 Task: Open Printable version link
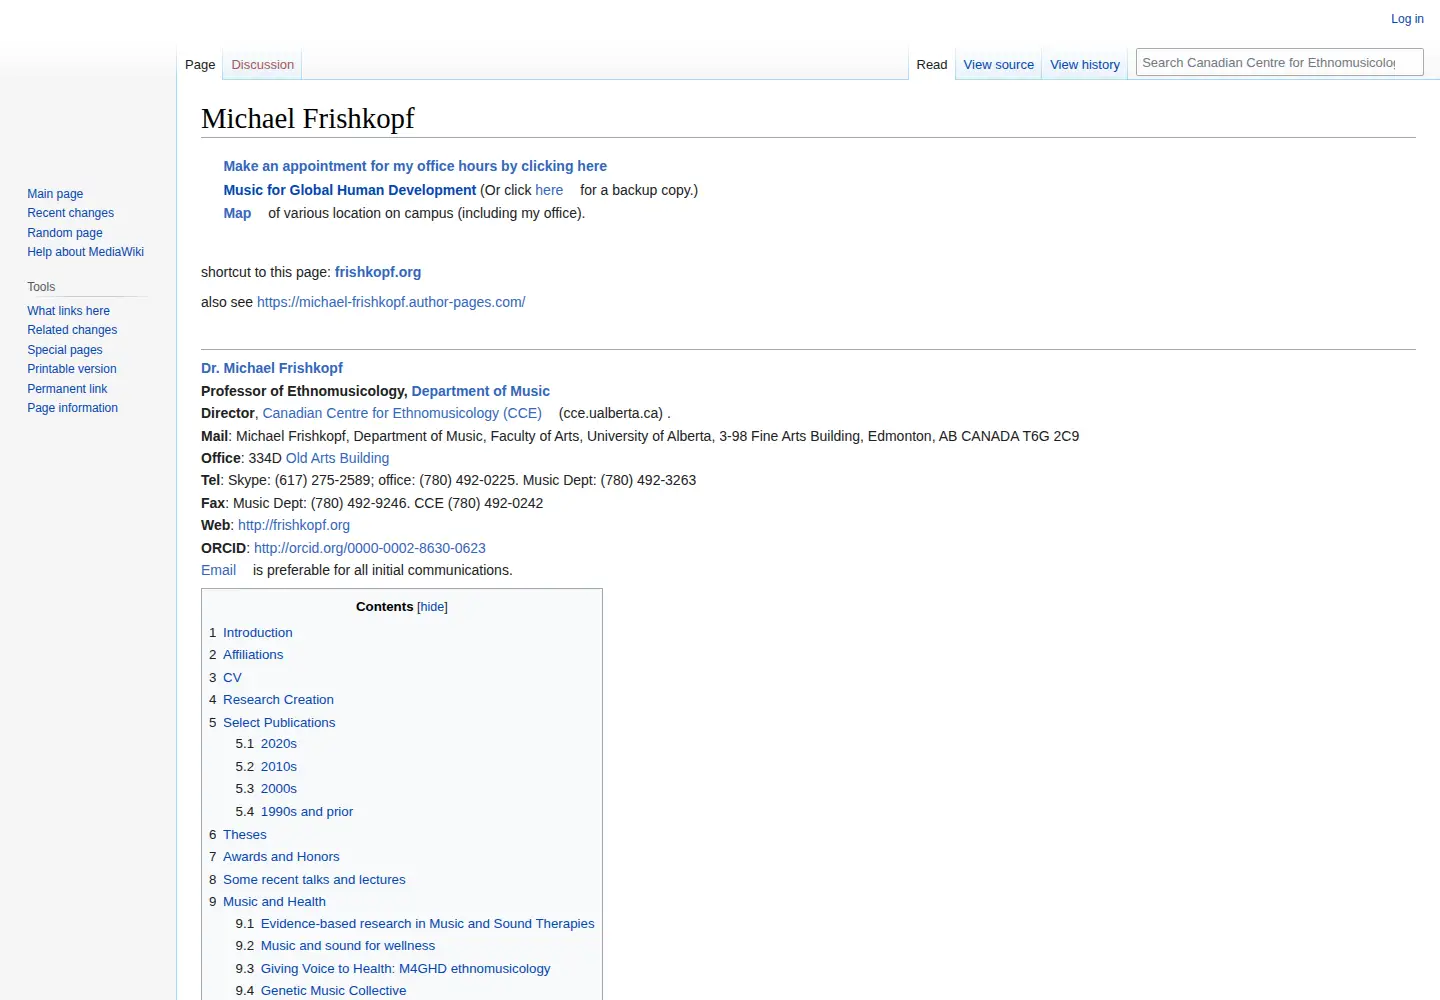71,369
